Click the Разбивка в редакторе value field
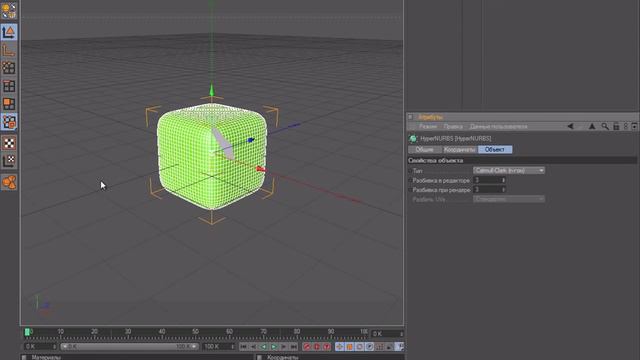 (x=487, y=180)
